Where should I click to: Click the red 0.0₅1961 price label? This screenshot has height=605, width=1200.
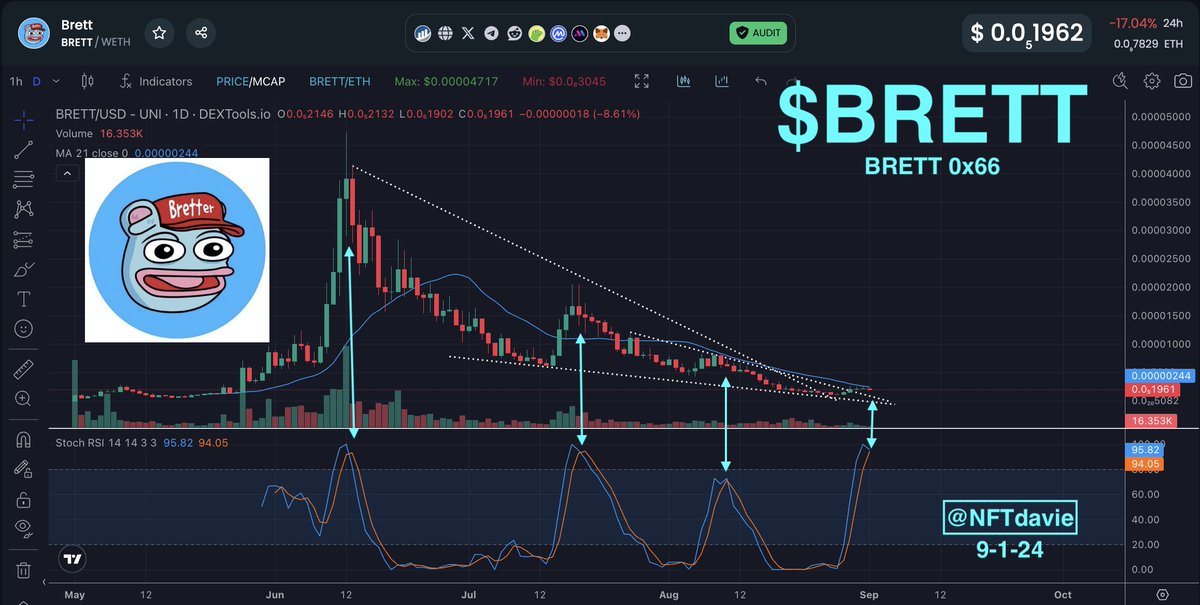(1152, 389)
